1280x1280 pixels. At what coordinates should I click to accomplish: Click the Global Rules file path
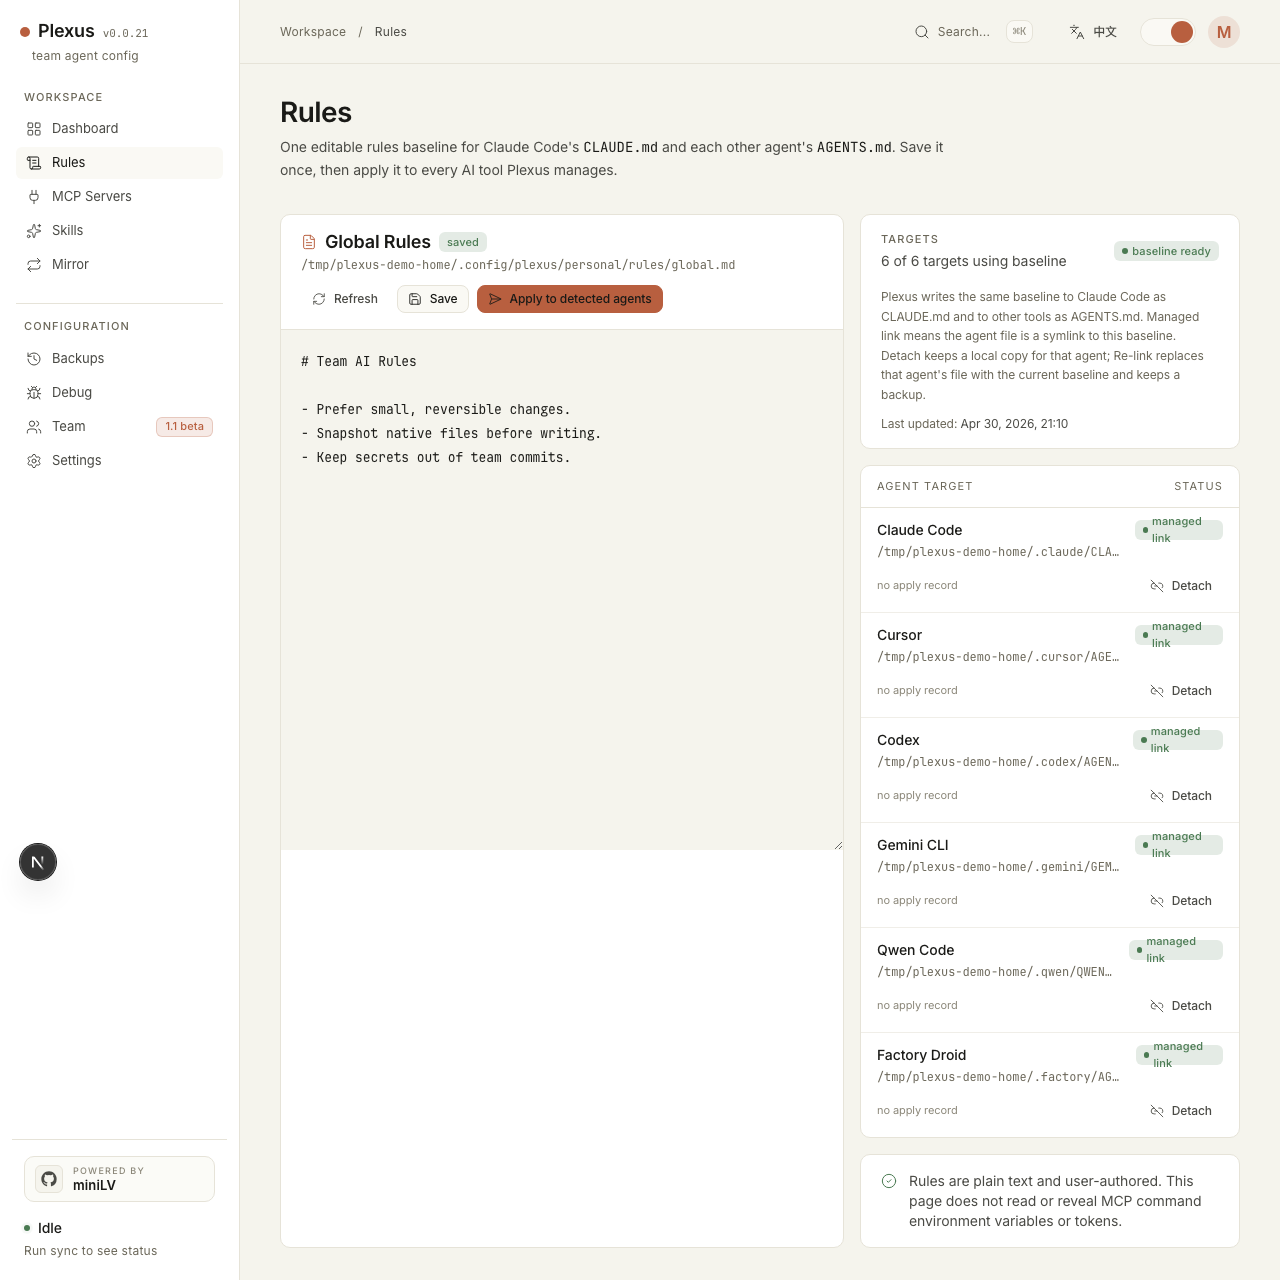point(518,265)
